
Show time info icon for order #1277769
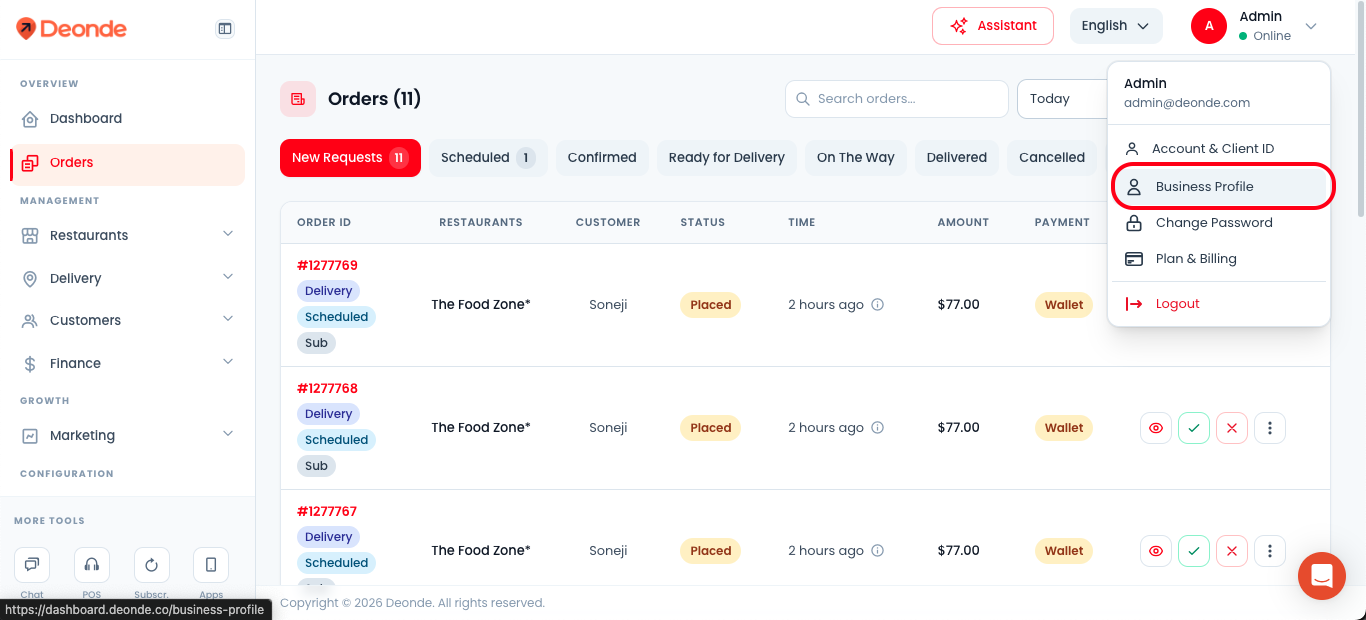[x=878, y=305]
